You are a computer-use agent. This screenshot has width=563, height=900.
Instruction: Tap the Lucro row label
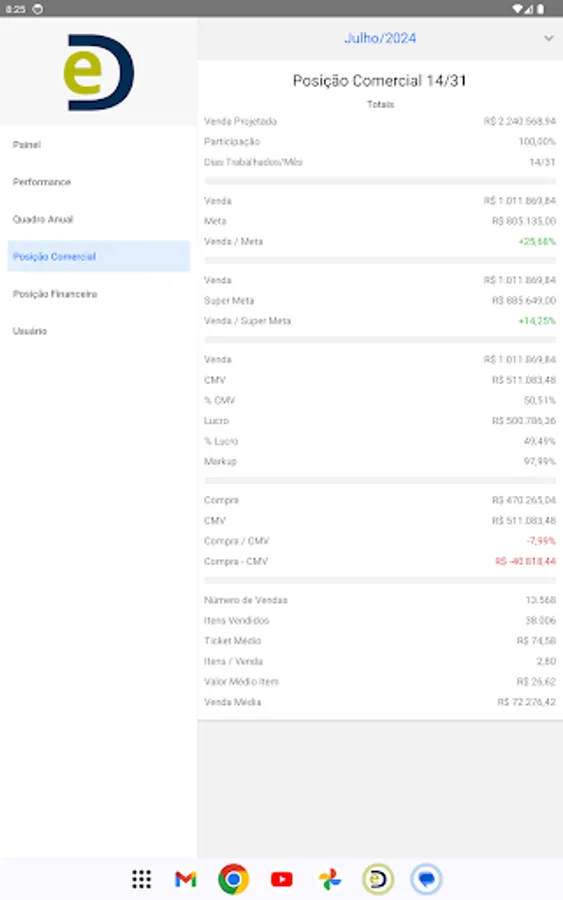pyautogui.click(x=216, y=421)
